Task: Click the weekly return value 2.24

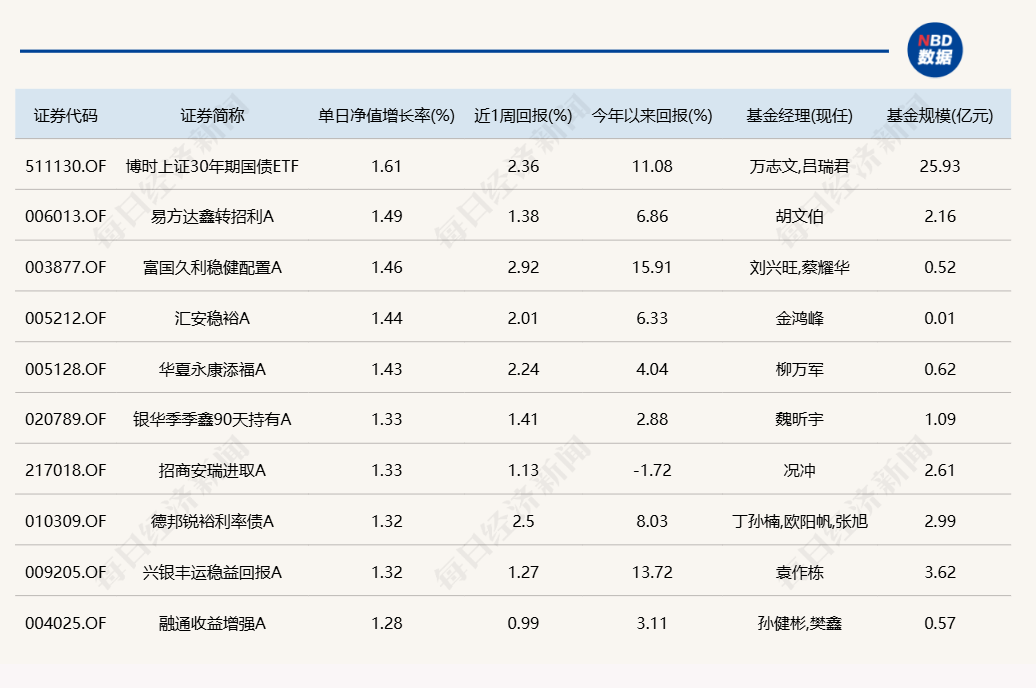Action: (x=523, y=369)
